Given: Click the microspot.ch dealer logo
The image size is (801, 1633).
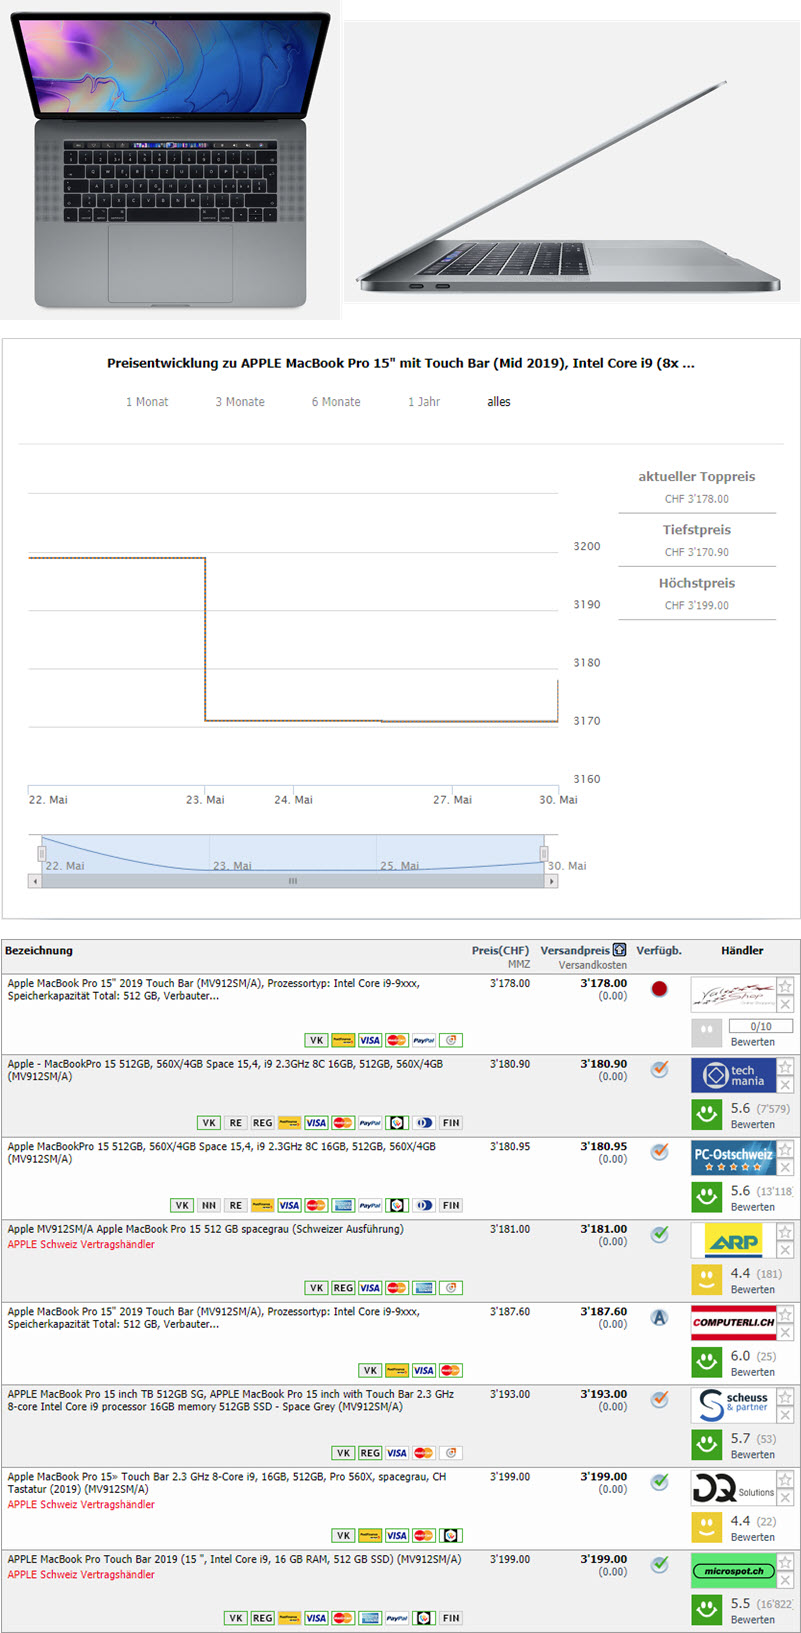Looking at the screenshot, I should coord(733,1571).
